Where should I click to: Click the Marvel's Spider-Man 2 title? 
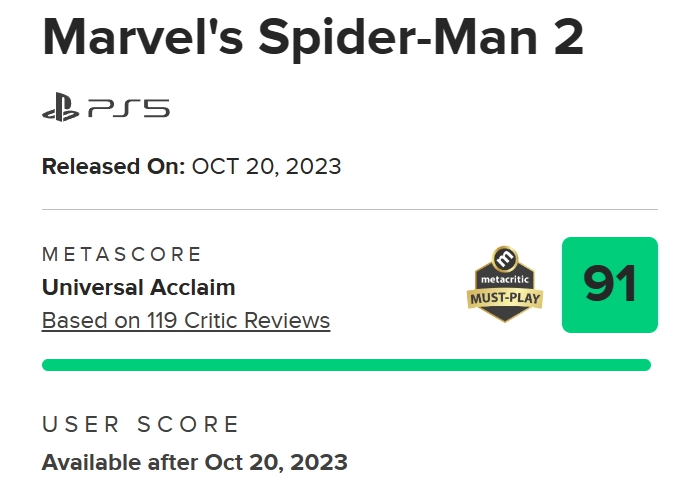tap(313, 38)
